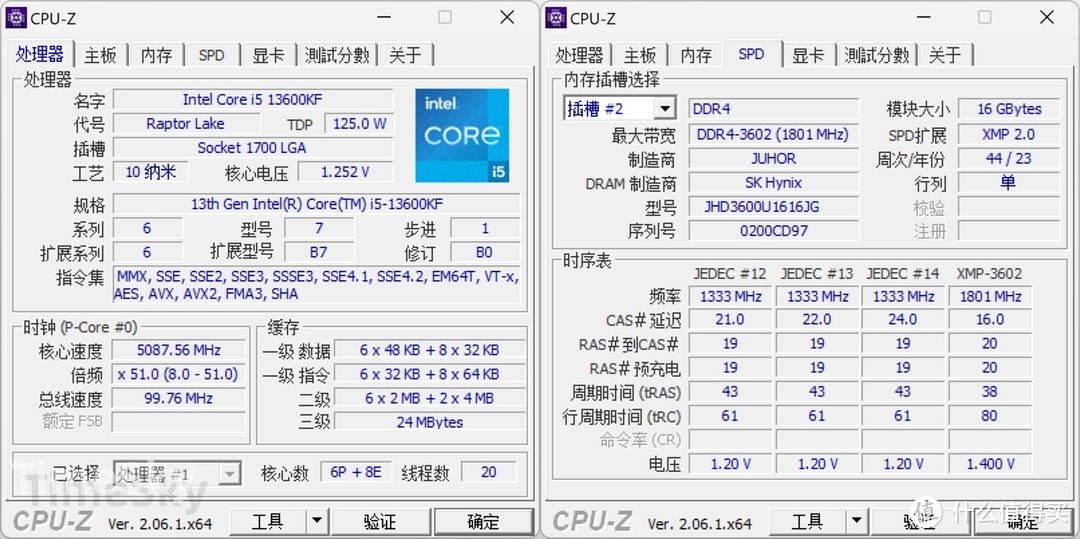Viewport: 1080px width, 539px height.
Task: Click the core speed 5087.56 MHz
Action: pyautogui.click(x=178, y=350)
